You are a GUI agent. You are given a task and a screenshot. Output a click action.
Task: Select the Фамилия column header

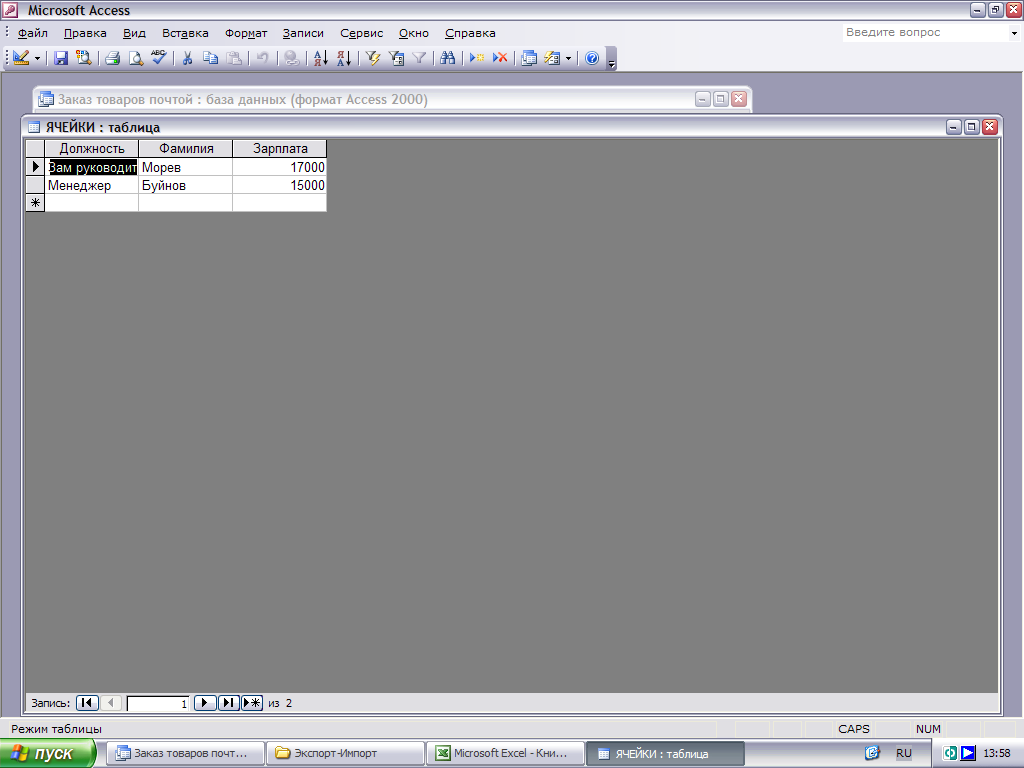(x=185, y=148)
